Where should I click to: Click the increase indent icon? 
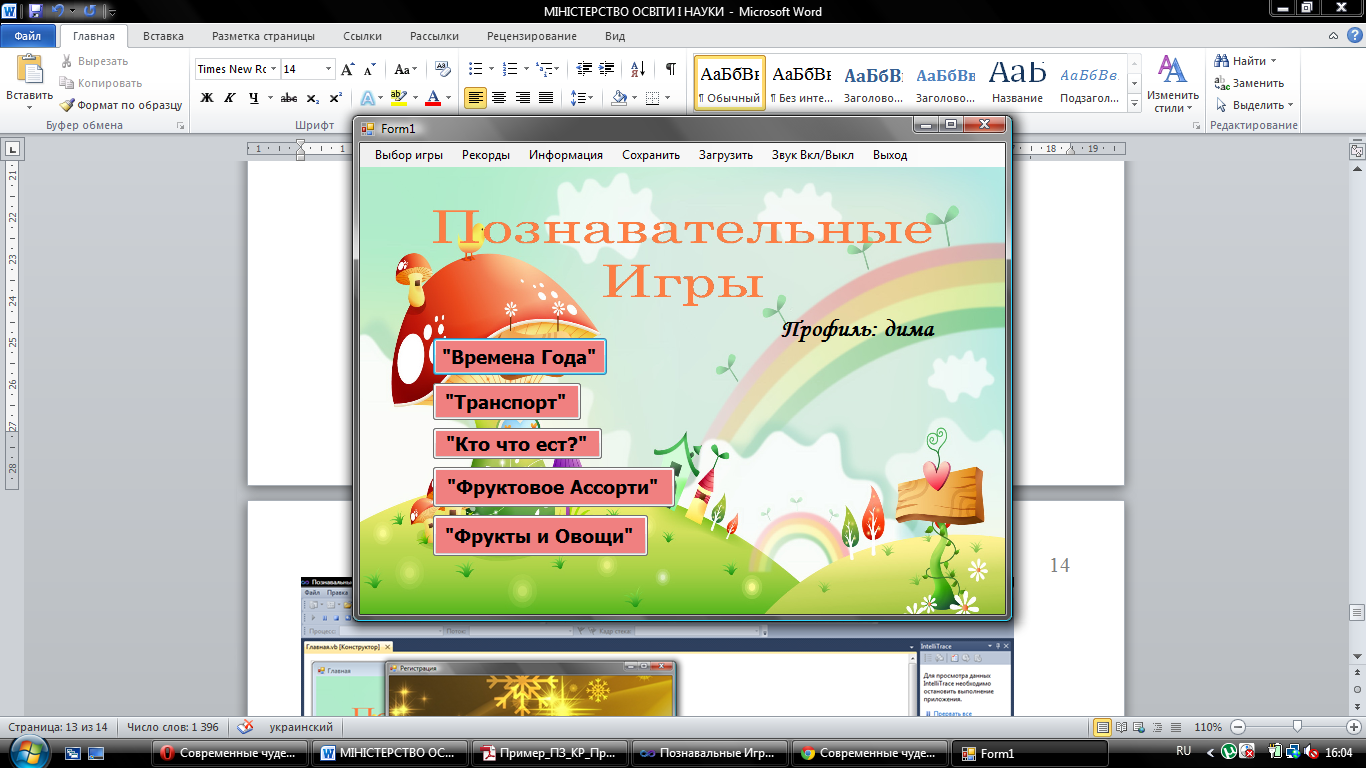coord(608,69)
